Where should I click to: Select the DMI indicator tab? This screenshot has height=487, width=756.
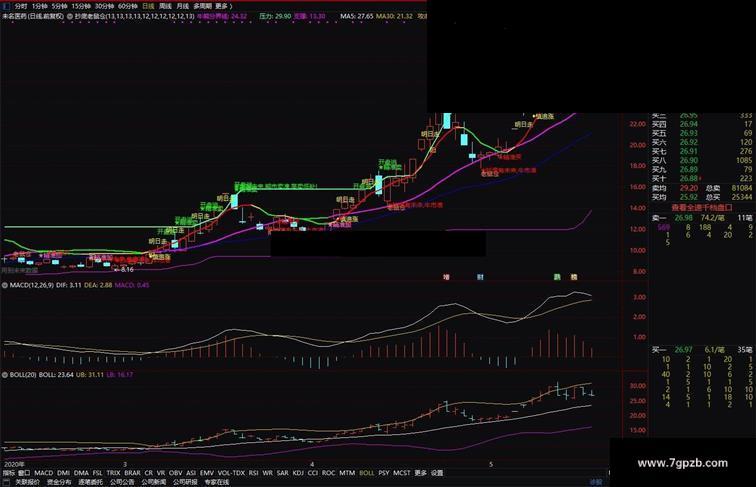point(63,473)
